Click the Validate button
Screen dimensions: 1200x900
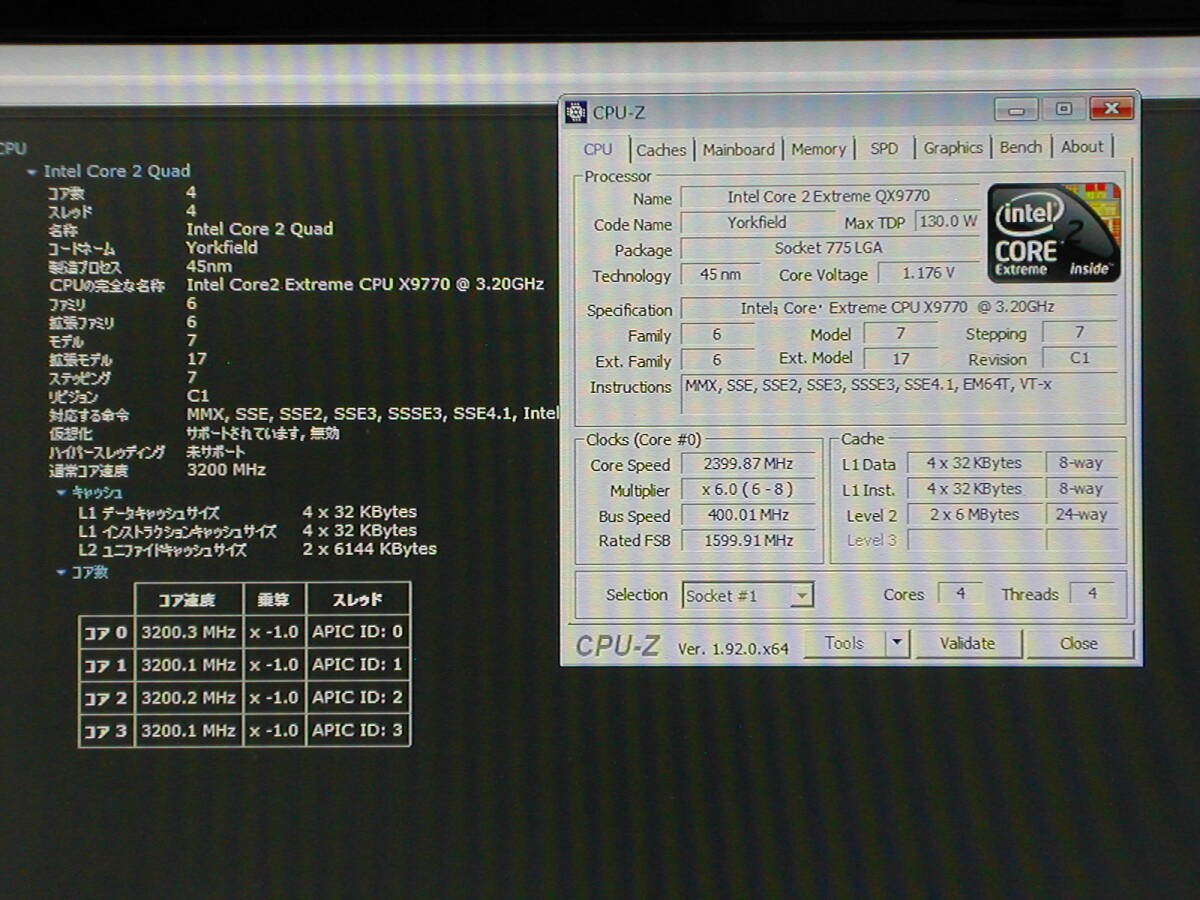967,644
